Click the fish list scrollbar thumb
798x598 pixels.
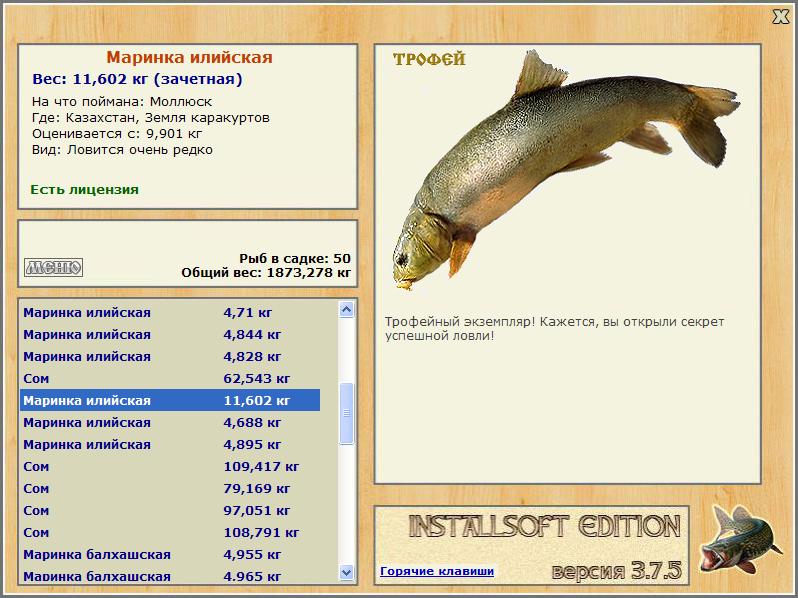click(347, 413)
